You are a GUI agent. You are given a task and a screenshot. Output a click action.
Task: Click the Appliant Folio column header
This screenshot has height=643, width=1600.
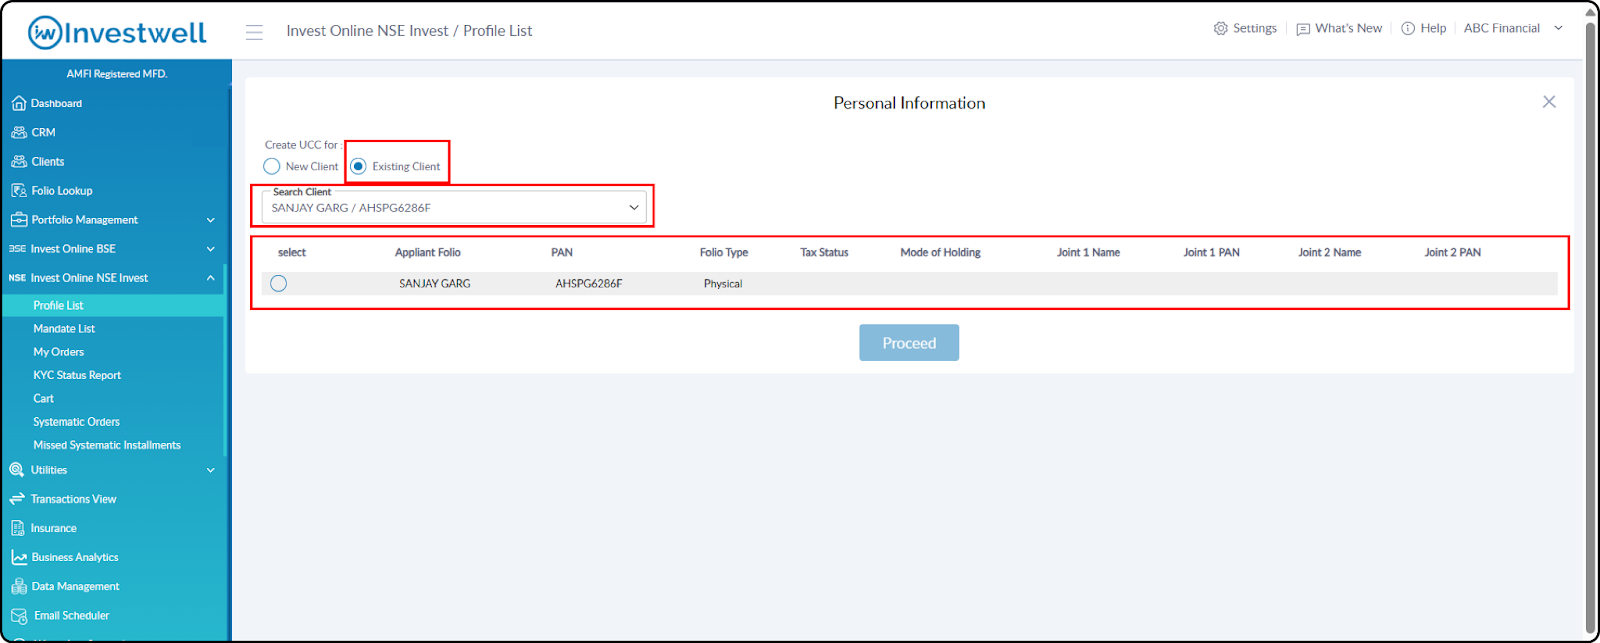point(428,252)
